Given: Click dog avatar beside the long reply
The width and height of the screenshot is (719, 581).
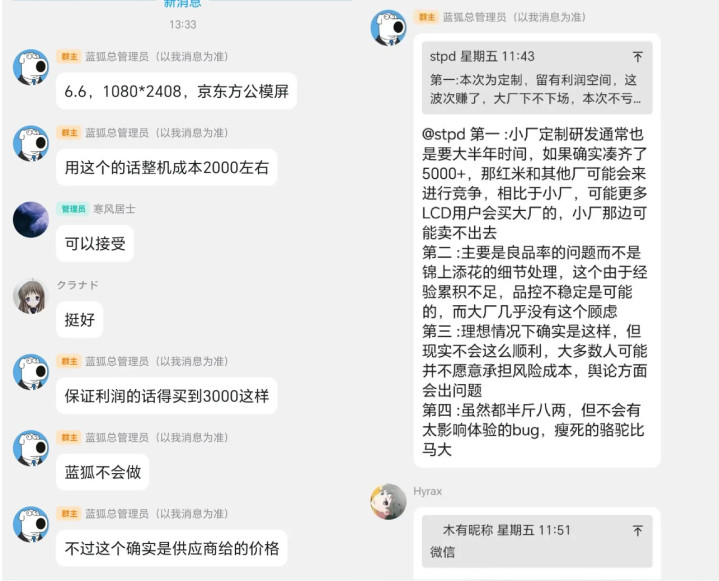Looking at the screenshot, I should 388,28.
